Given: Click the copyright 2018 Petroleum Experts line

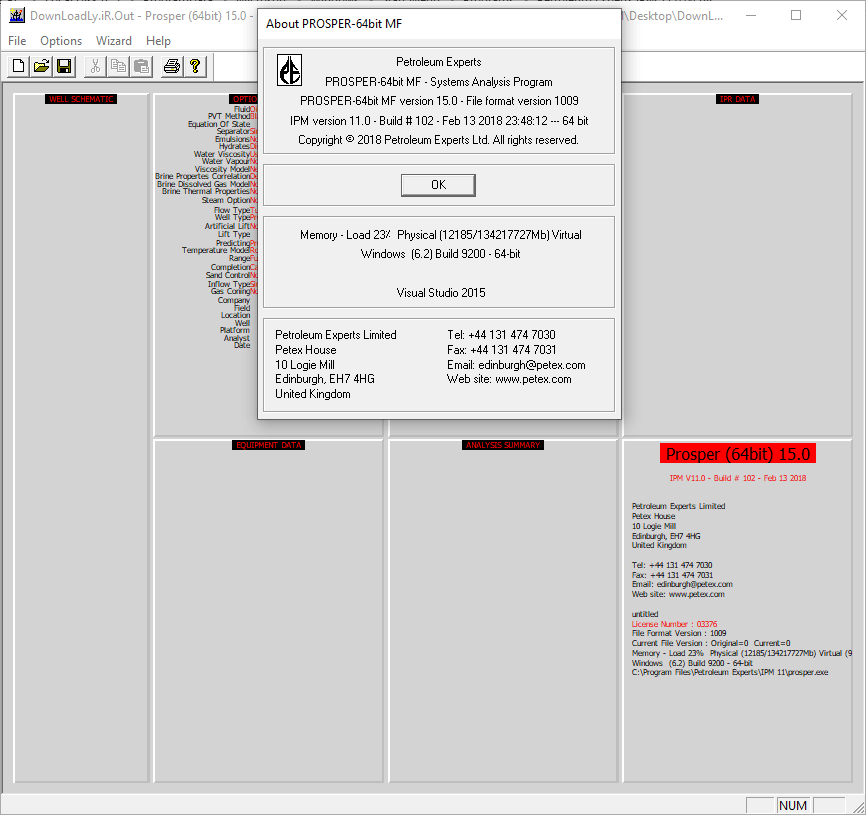Looking at the screenshot, I should 439,140.
